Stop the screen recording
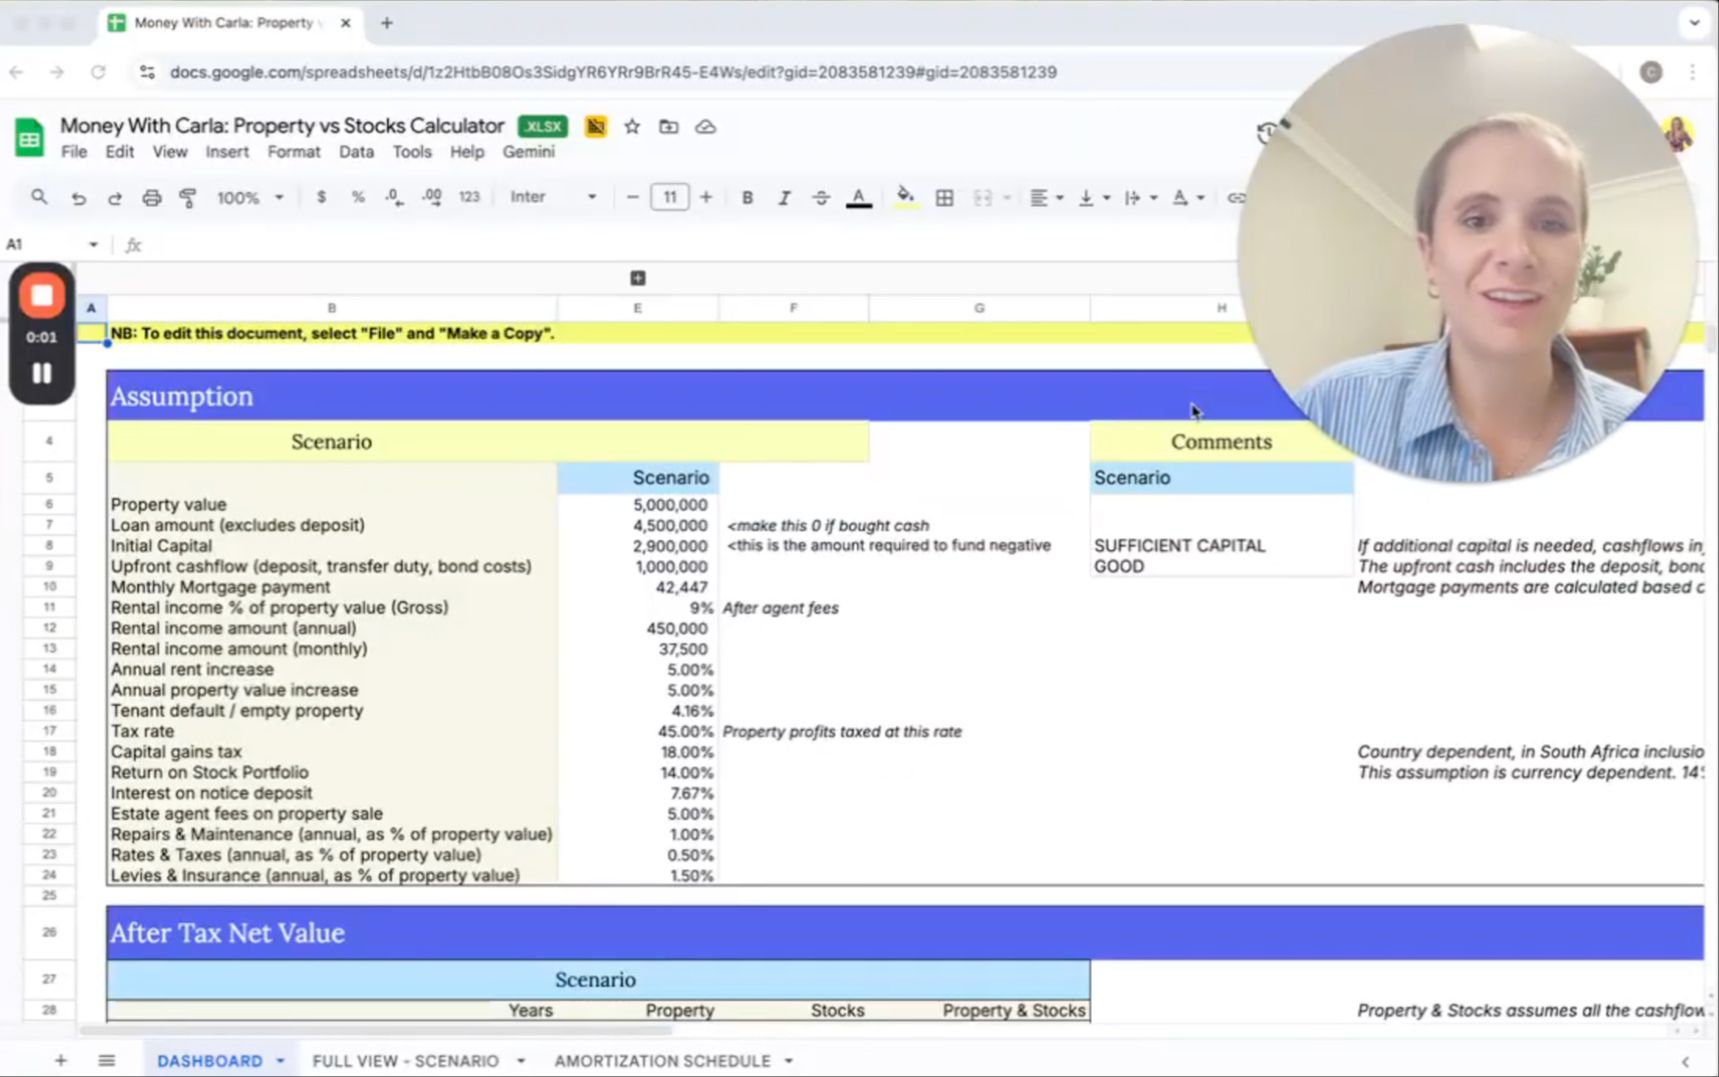Image resolution: width=1719 pixels, height=1077 pixels. [x=42, y=296]
